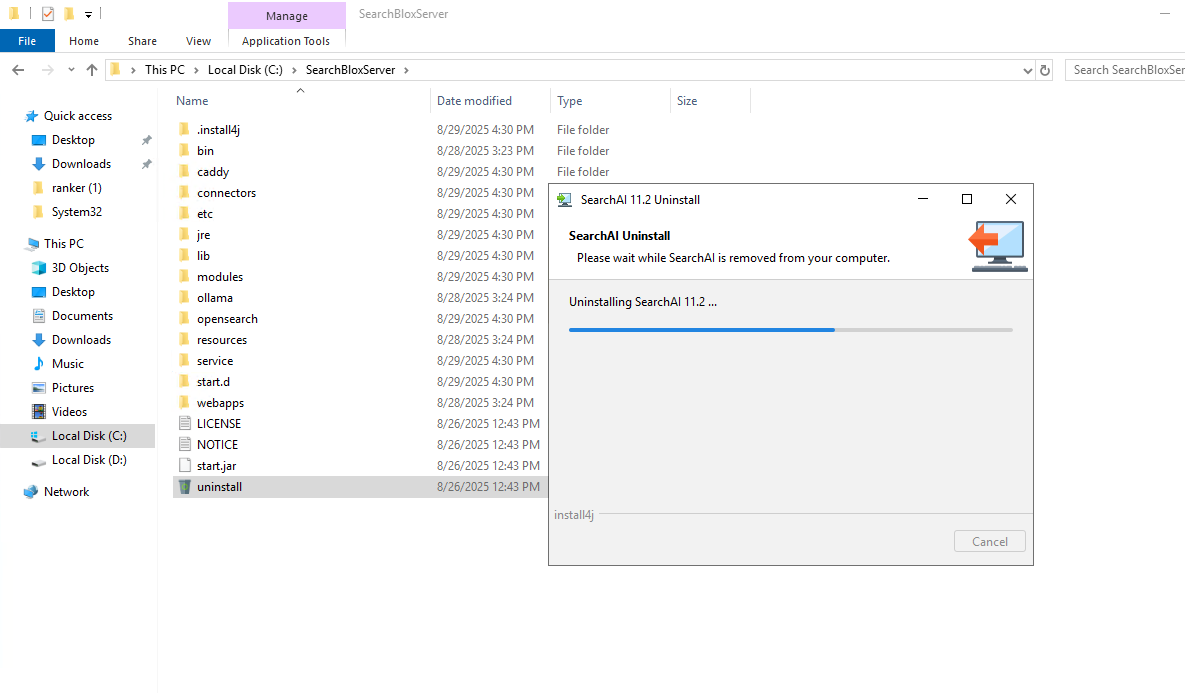Image resolution: width=1185 pixels, height=693 pixels.
Task: Select the LICENSE file icon
Action: (x=184, y=423)
